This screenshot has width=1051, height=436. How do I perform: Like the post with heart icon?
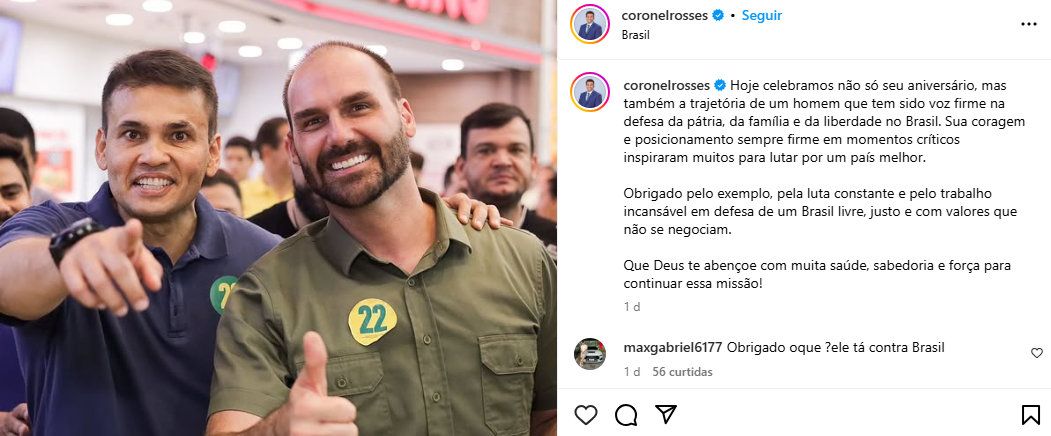pyautogui.click(x=586, y=415)
